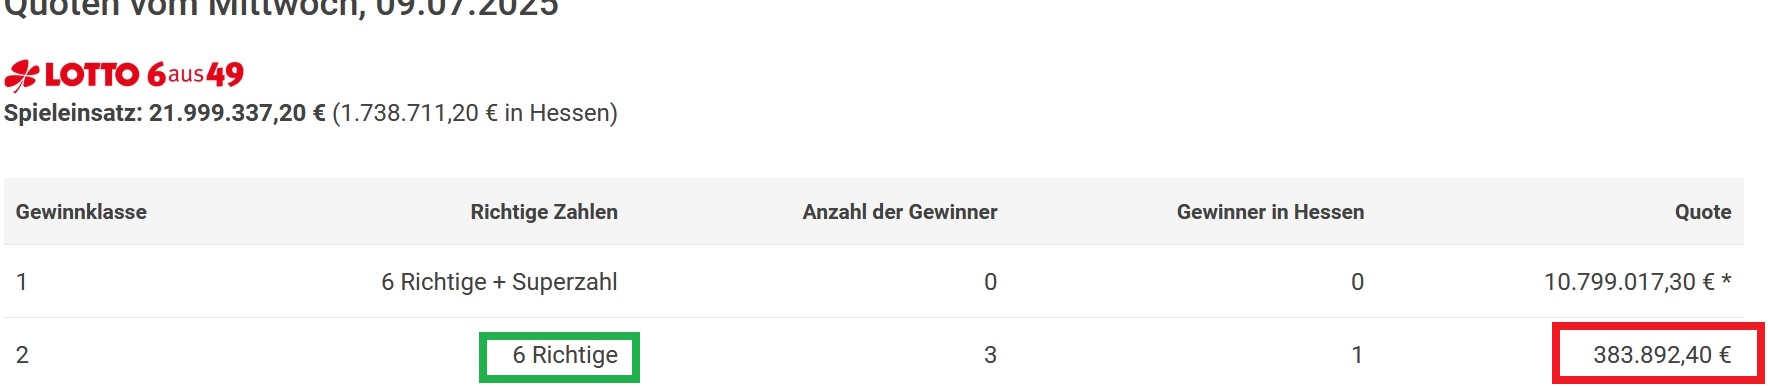Select the Gewinnklasse column header
Screen dimensions: 1768x387
pyautogui.click(x=81, y=212)
